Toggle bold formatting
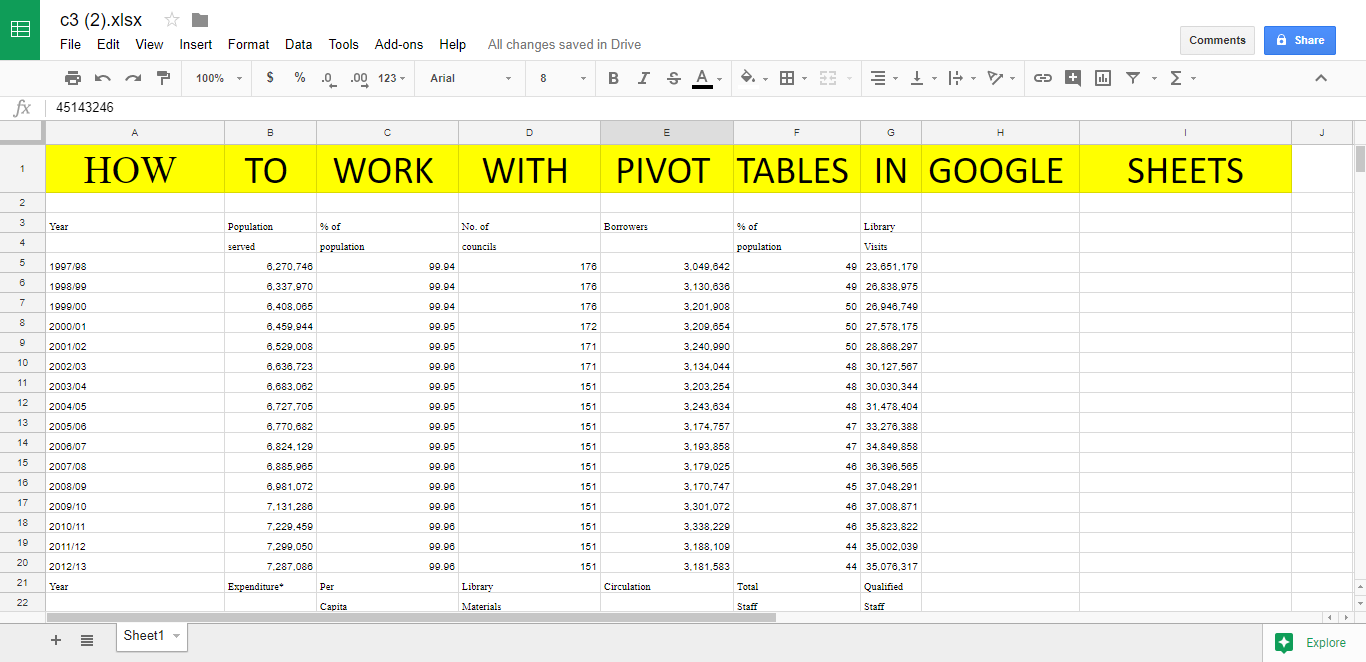The image size is (1366, 662). (613, 78)
